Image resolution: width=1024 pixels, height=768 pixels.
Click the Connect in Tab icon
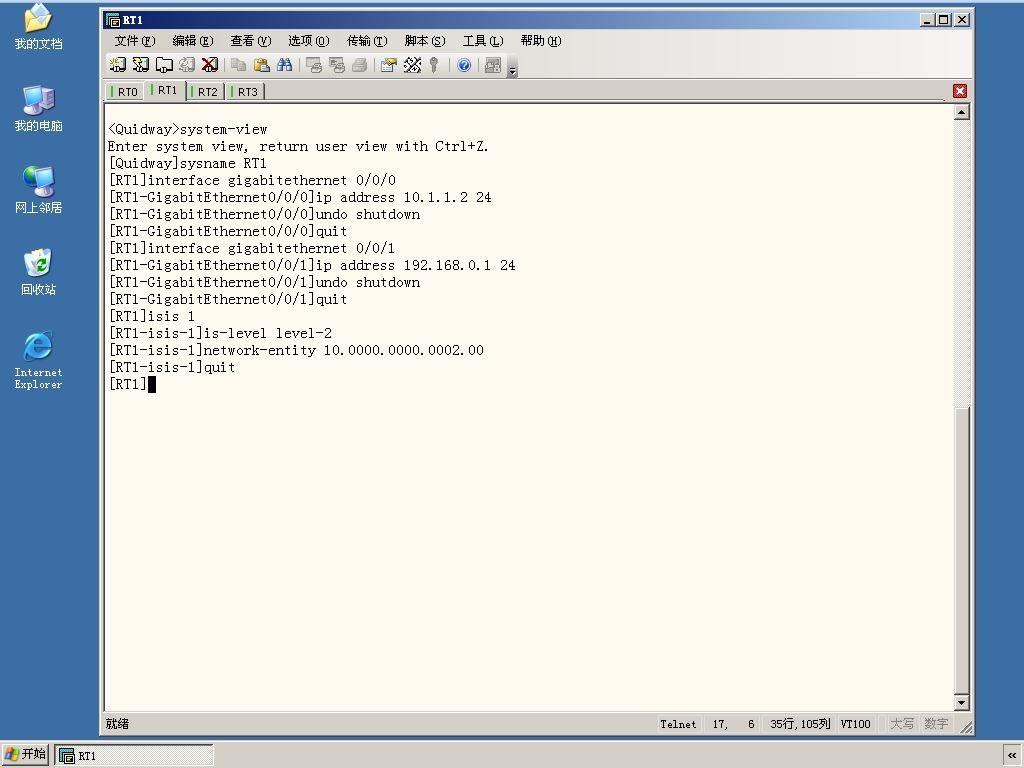tap(164, 65)
